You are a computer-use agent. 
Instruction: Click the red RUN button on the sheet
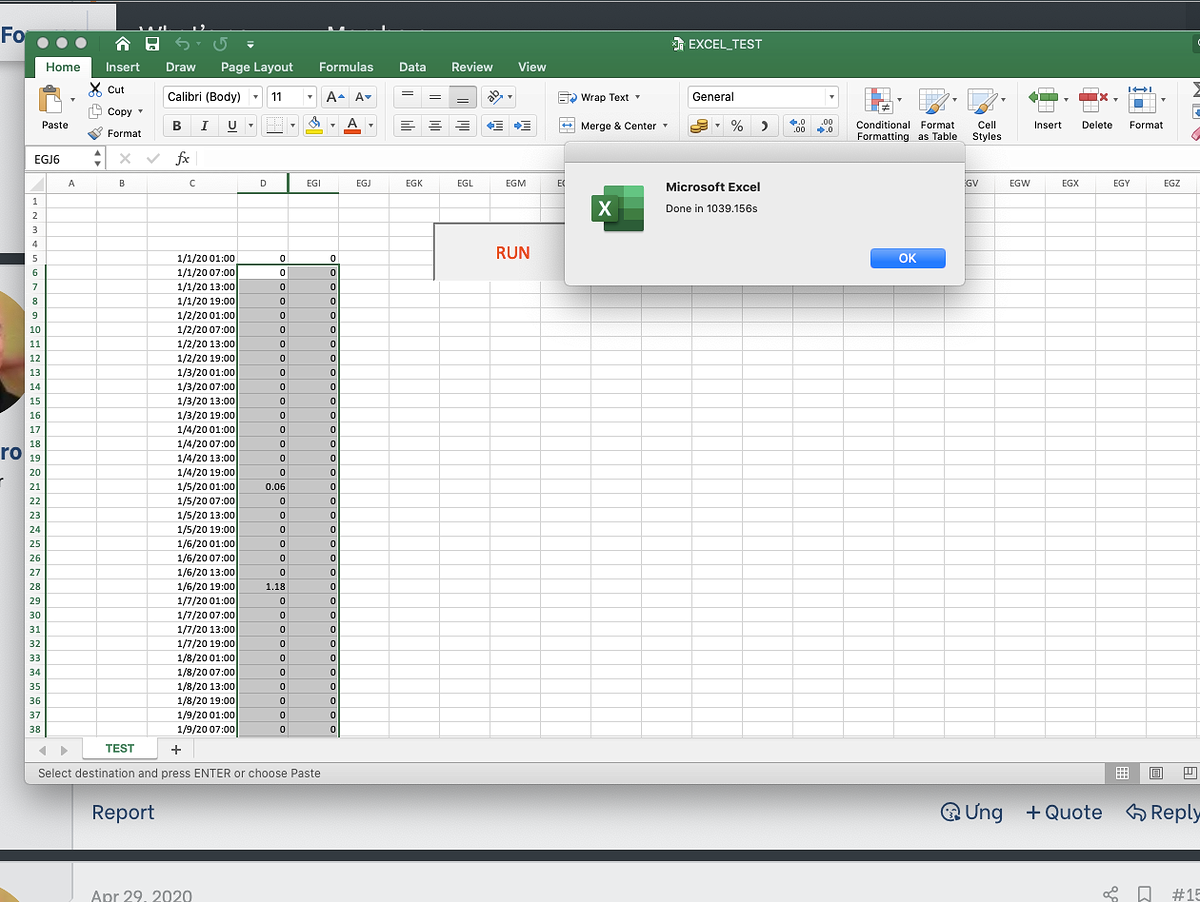coord(497,252)
